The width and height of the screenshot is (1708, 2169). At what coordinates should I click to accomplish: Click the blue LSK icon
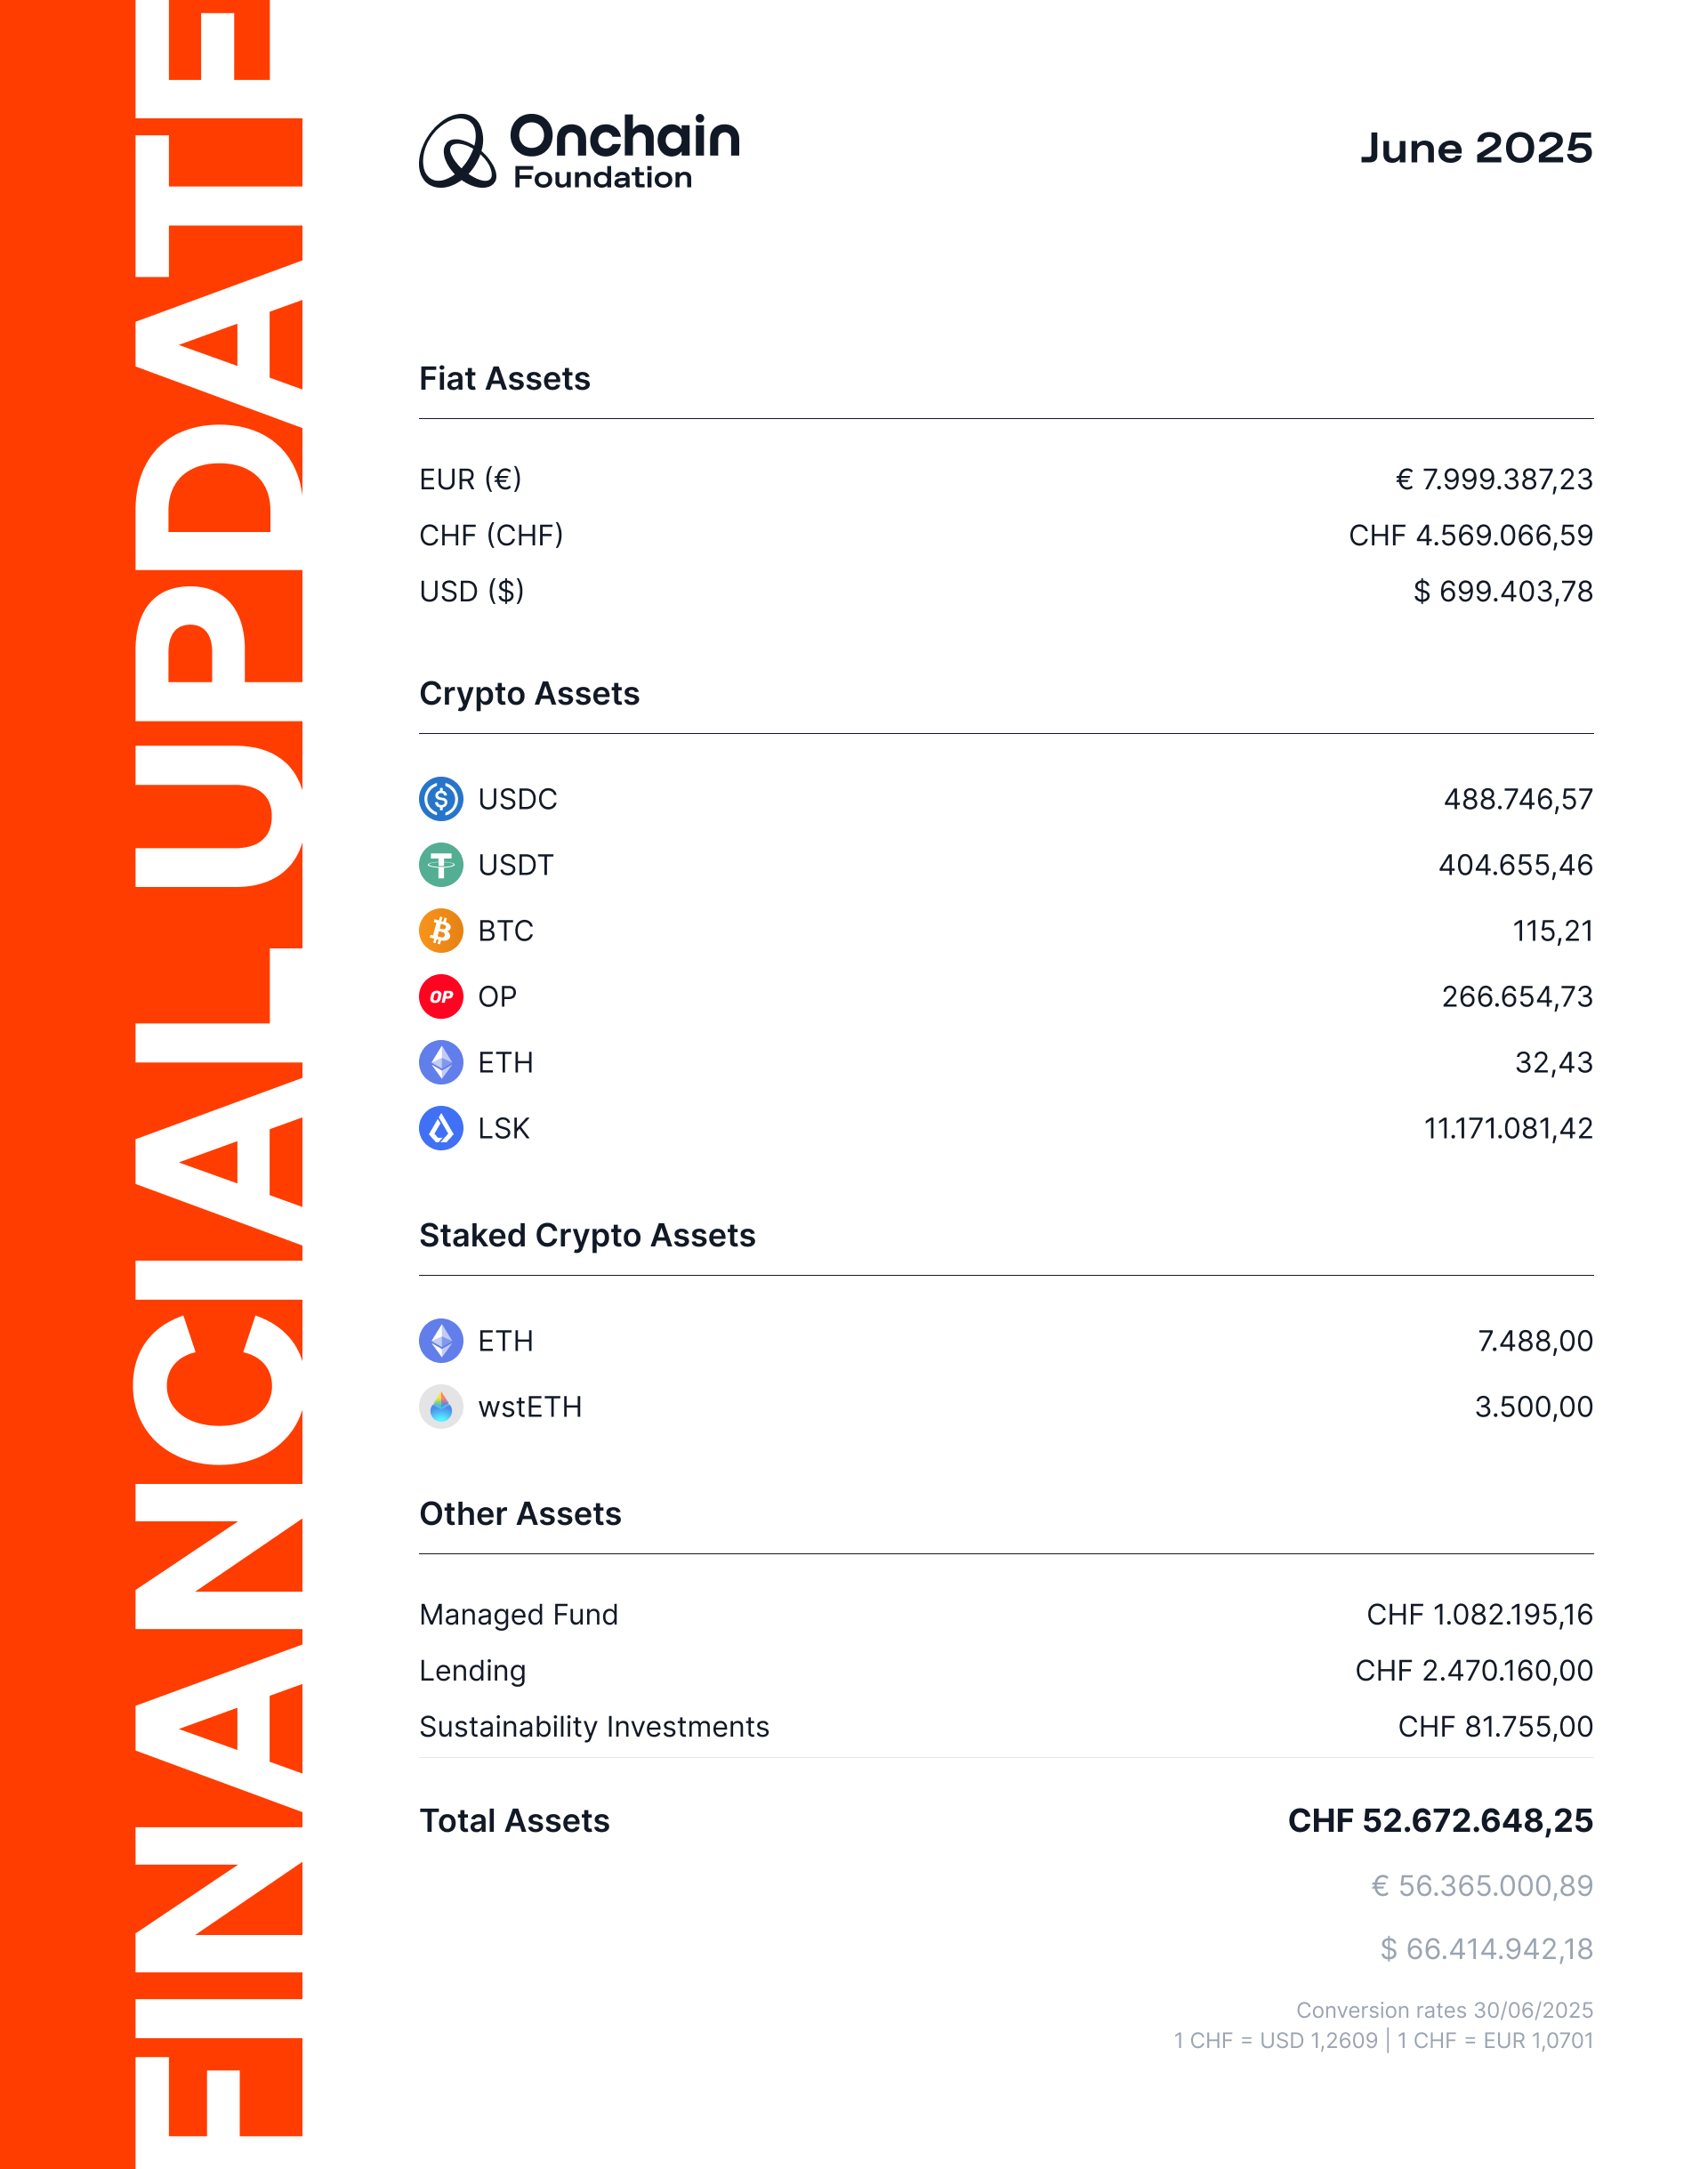[x=441, y=1128]
